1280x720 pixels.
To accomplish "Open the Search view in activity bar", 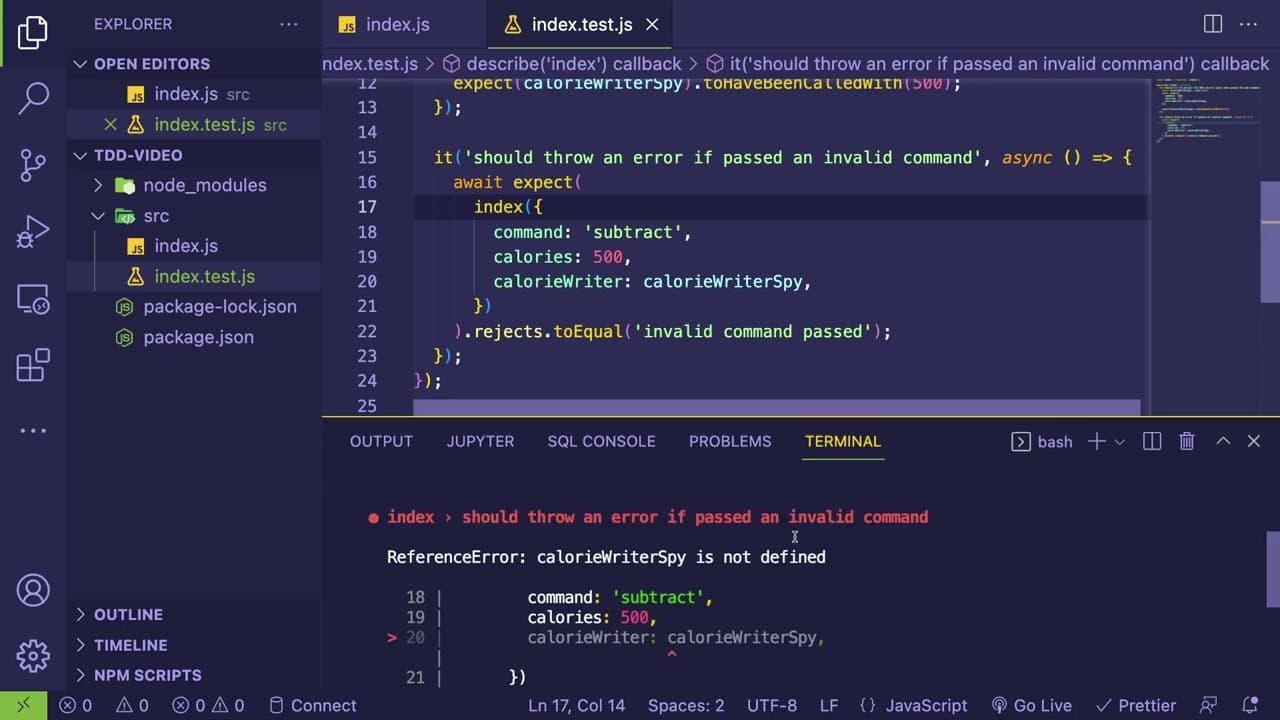I will click(33, 98).
